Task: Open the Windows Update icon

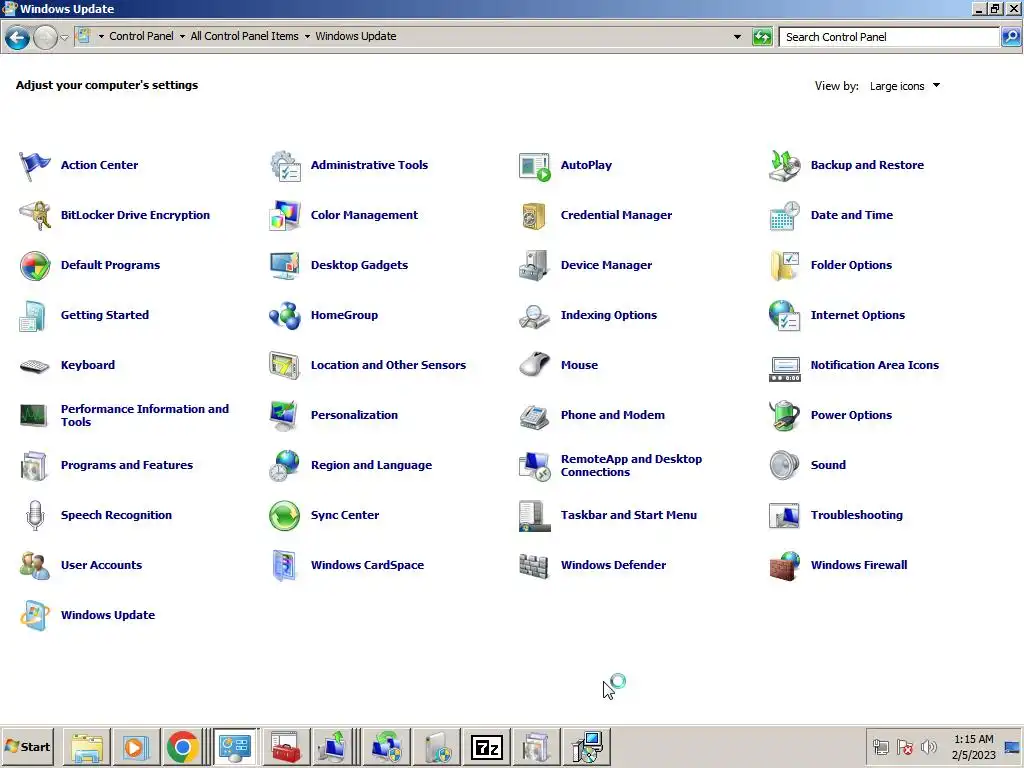Action: (35, 615)
